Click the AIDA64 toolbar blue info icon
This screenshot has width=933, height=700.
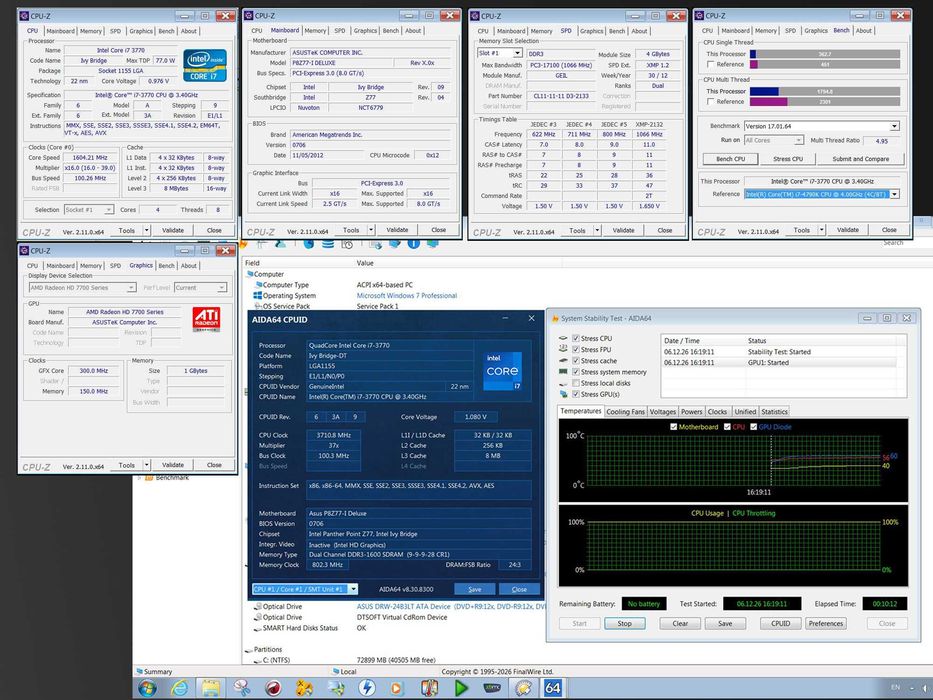click(414, 243)
